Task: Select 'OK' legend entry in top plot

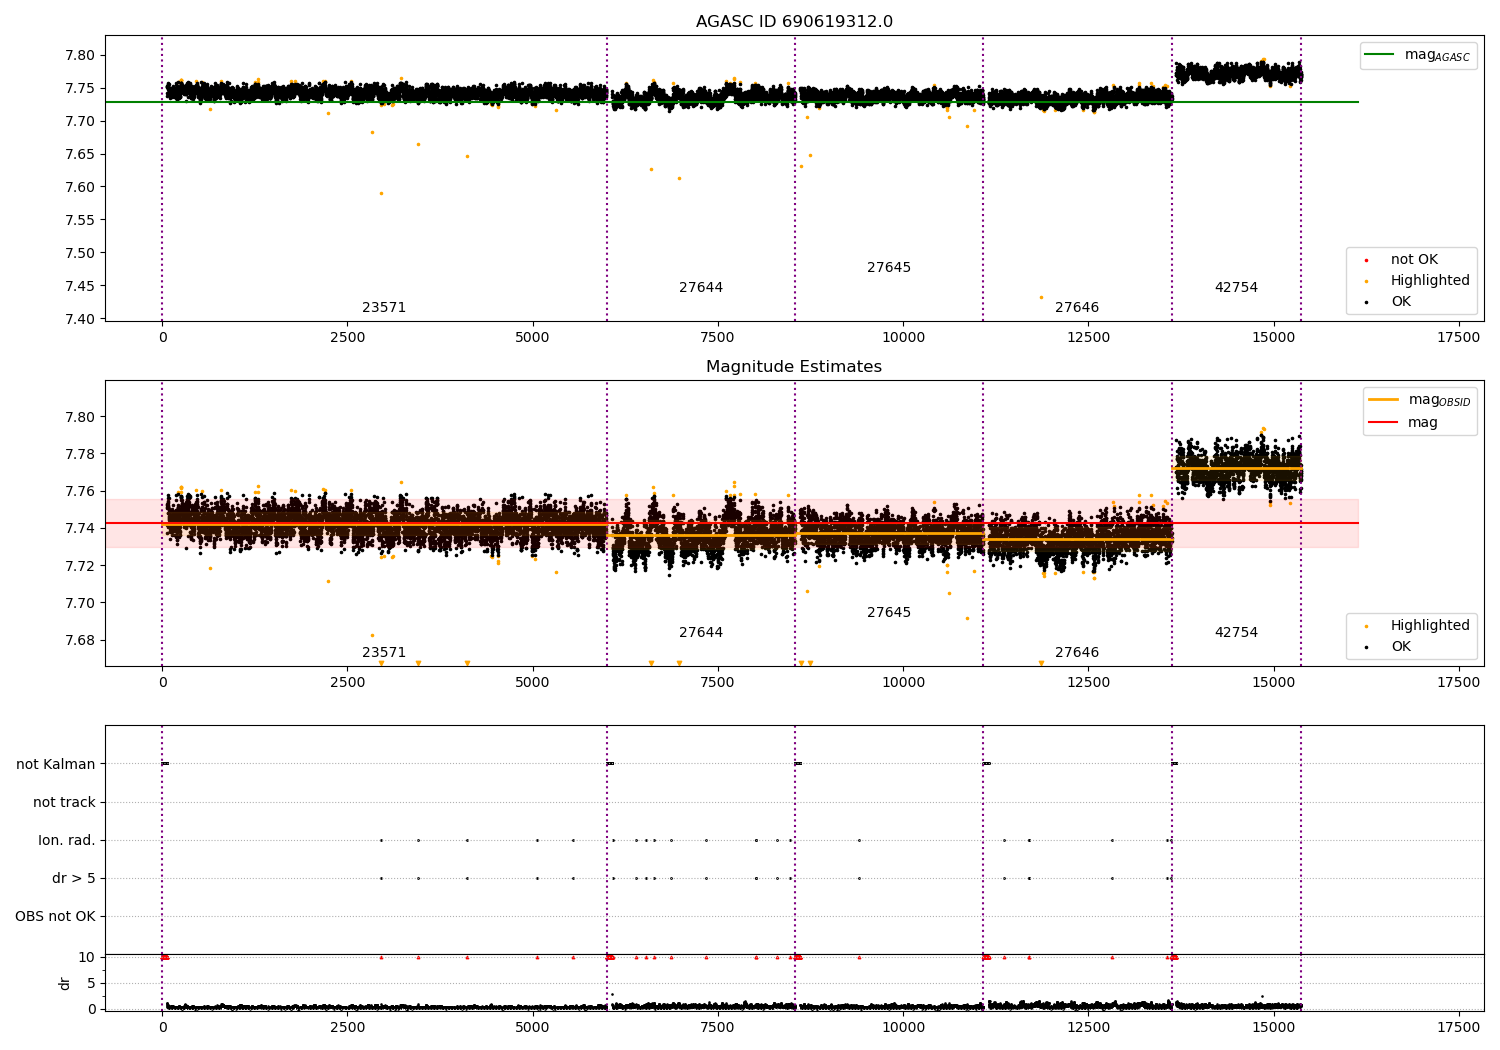Action: pyautogui.click(x=1388, y=302)
